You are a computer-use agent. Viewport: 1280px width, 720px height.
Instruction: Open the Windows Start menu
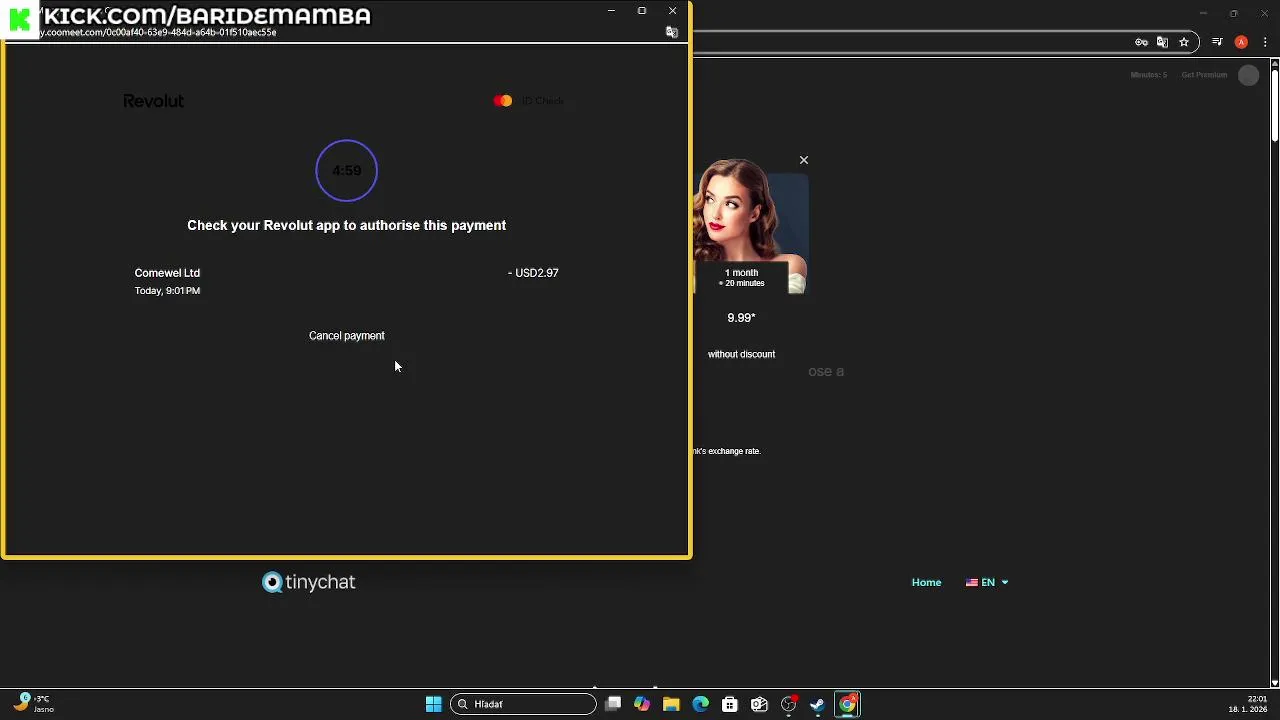(x=433, y=704)
